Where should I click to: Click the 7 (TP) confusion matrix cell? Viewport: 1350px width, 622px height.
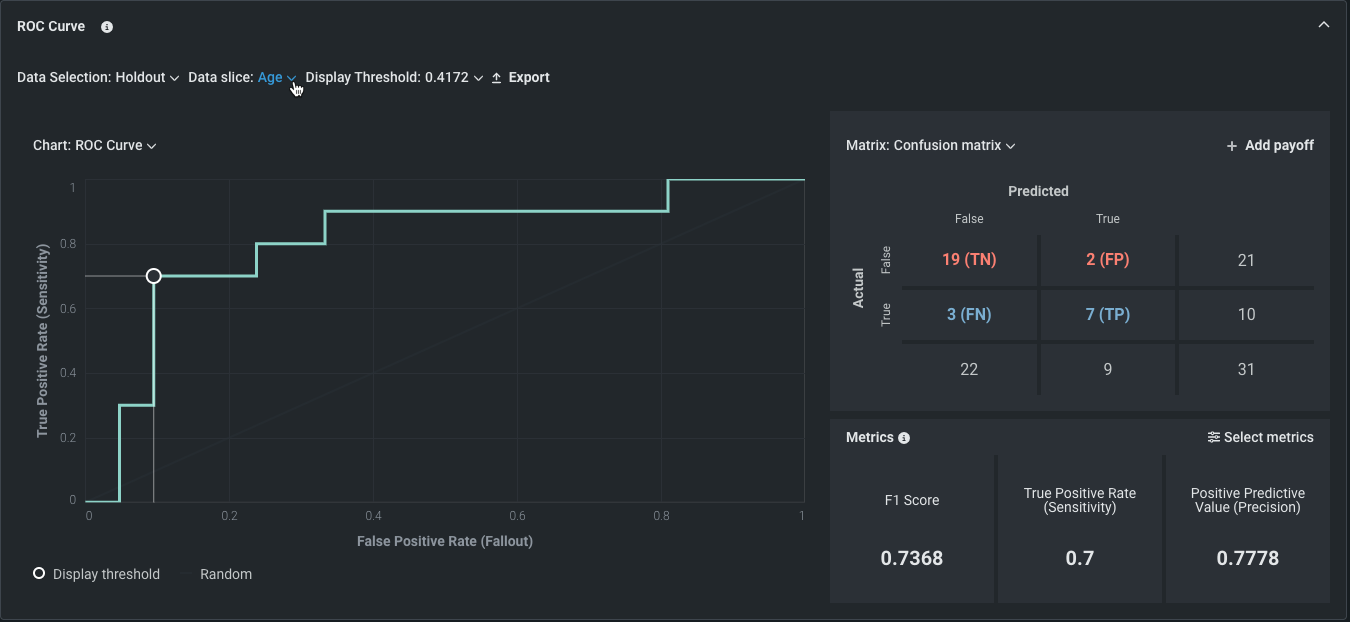click(1107, 314)
